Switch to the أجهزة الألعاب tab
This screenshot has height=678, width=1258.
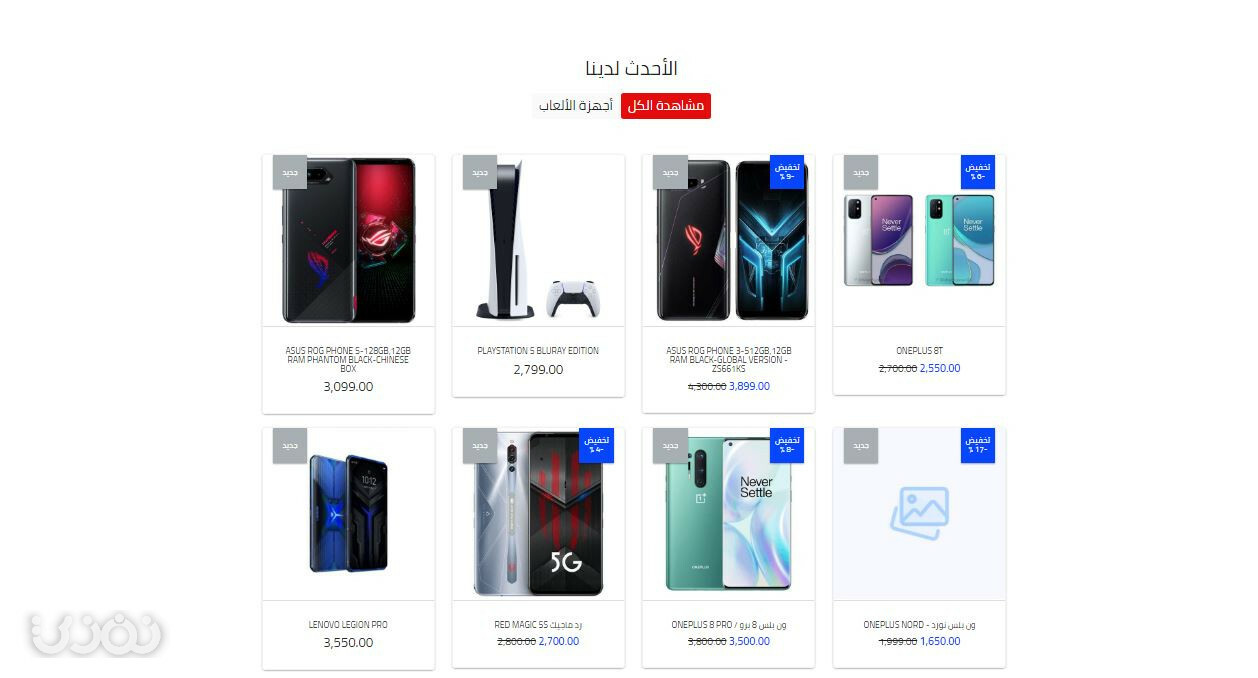[x=575, y=106]
